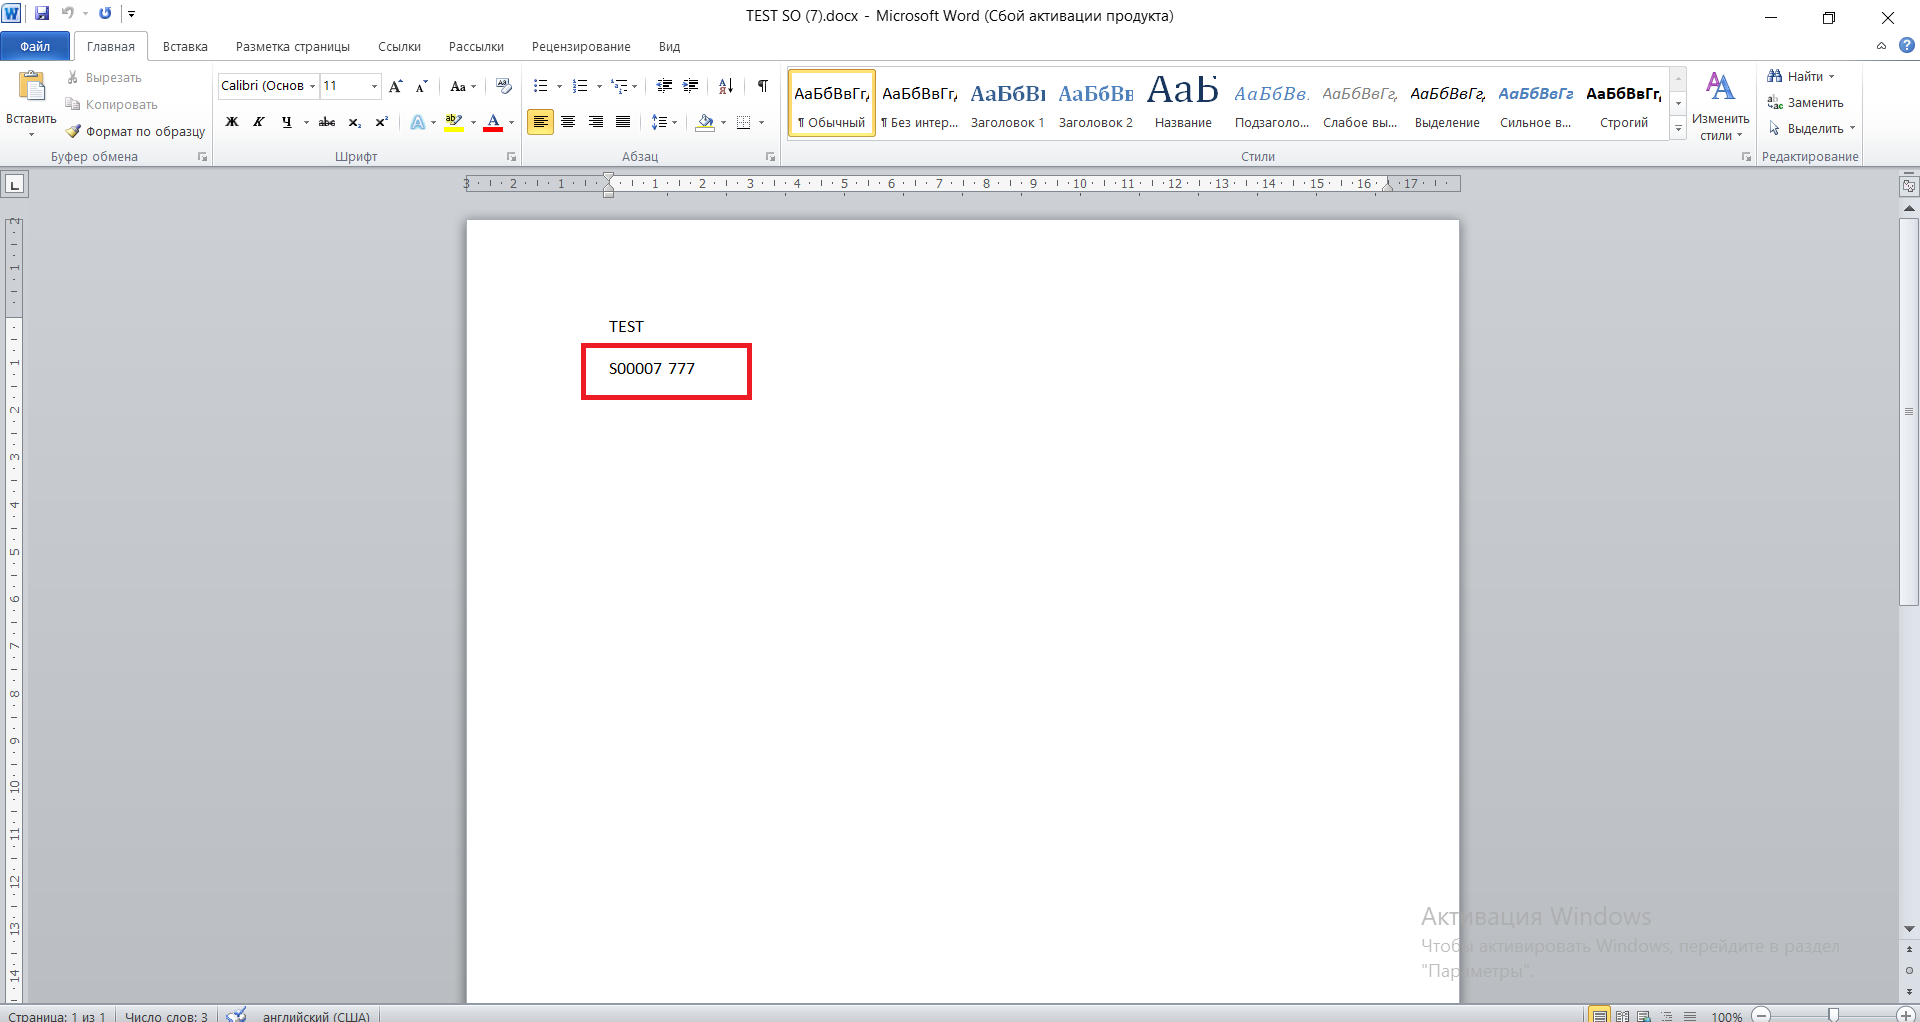The height and width of the screenshot is (1022, 1920).
Task: Apply the Название title style
Action: [x=1183, y=104]
